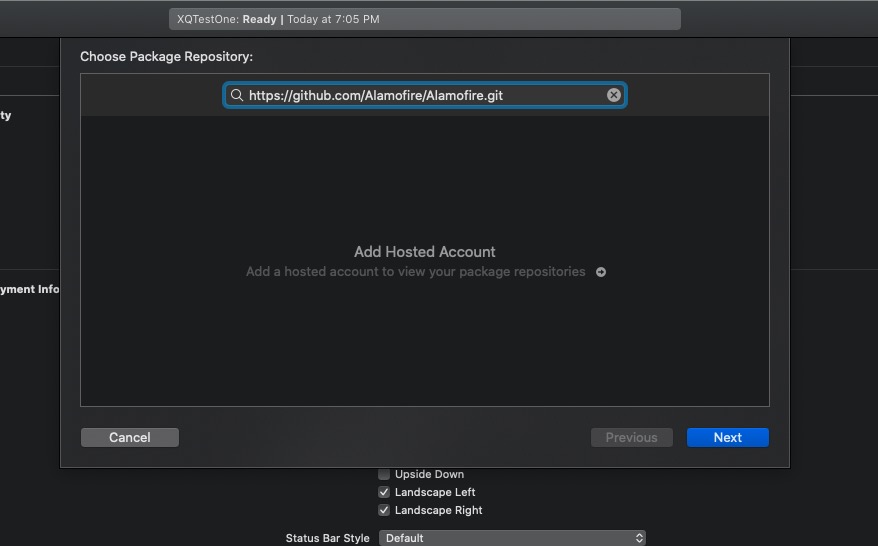878x546 pixels.
Task: Click into the package repository URL field
Action: click(x=424, y=95)
